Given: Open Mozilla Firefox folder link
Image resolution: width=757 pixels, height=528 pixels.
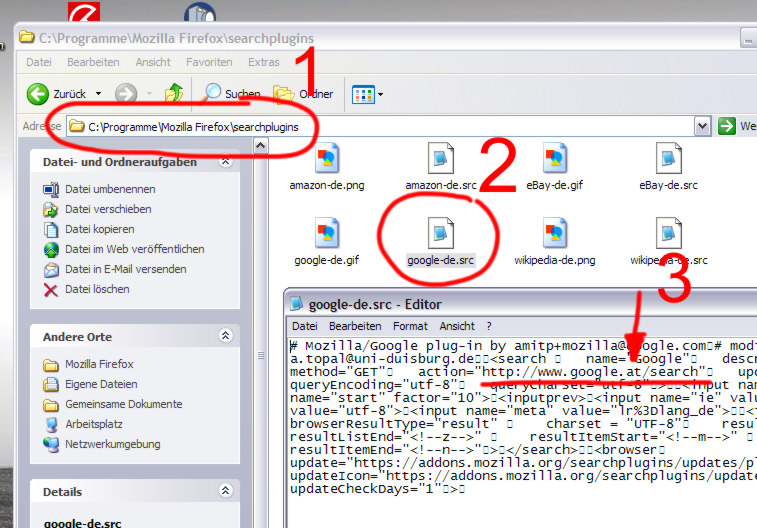Looking at the screenshot, I should [99, 364].
